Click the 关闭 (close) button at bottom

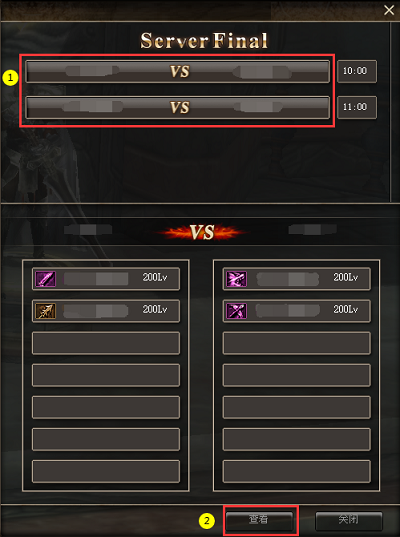(349, 521)
